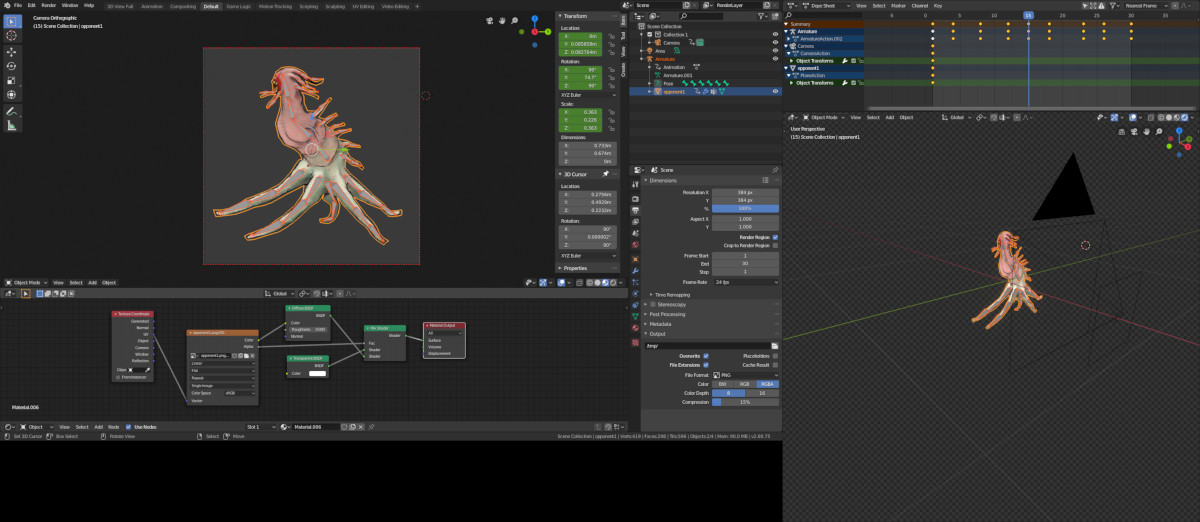Select the Select Box tool
1200x522 pixels.
coord(12,21)
